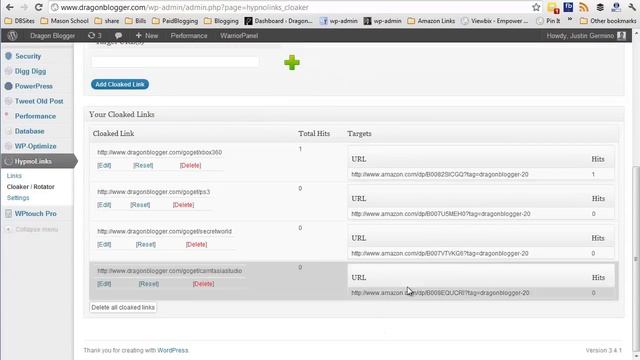This screenshot has height=360, width=640.
Task: Open the Blogging bookmark folder
Action: click(x=221, y=21)
